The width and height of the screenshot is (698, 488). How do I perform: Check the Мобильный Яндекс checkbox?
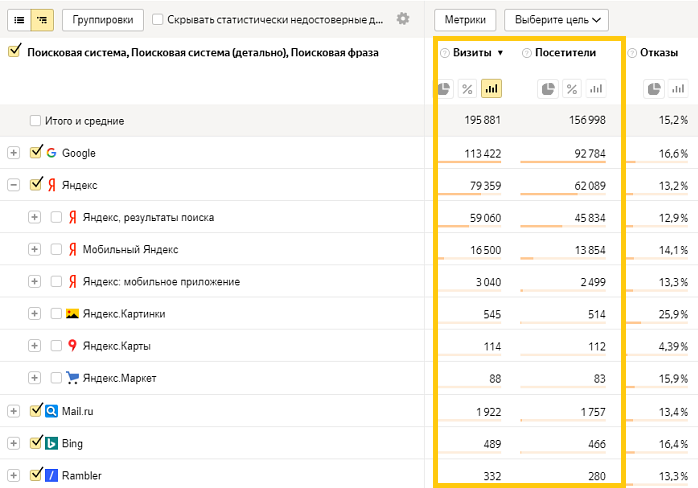click(56, 249)
